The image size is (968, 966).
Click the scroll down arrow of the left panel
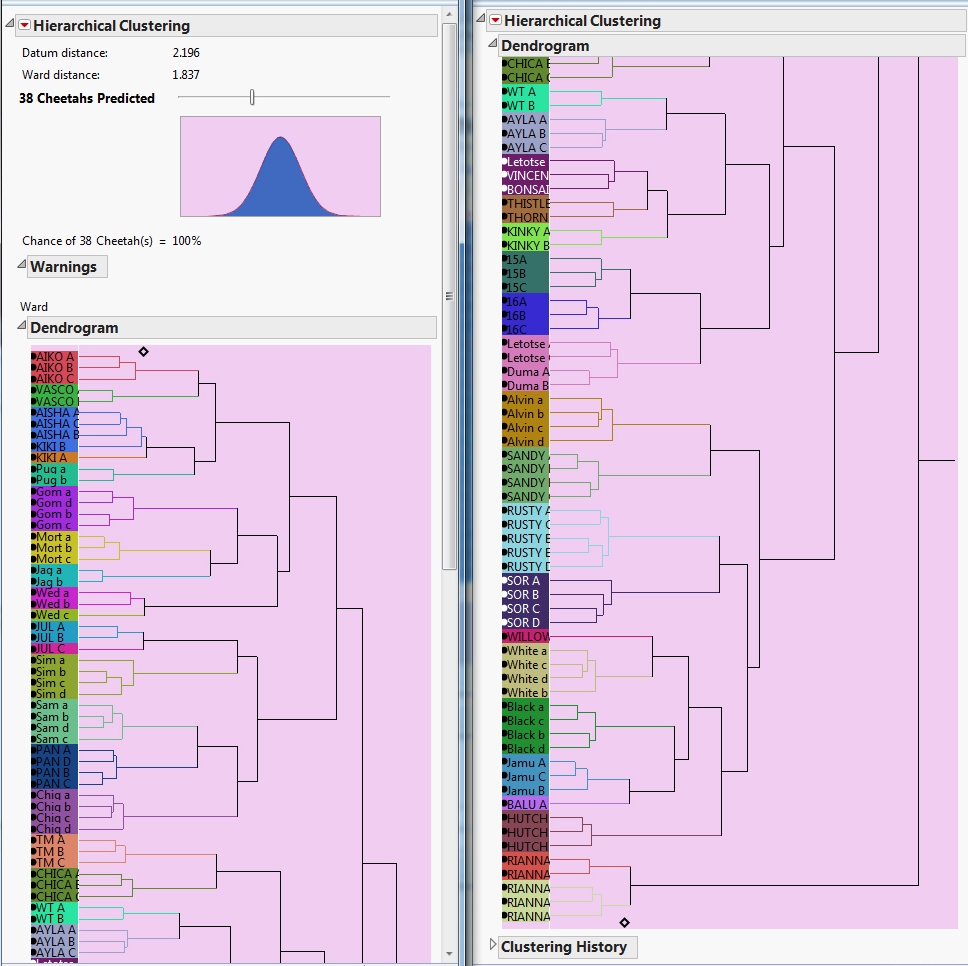(449, 954)
